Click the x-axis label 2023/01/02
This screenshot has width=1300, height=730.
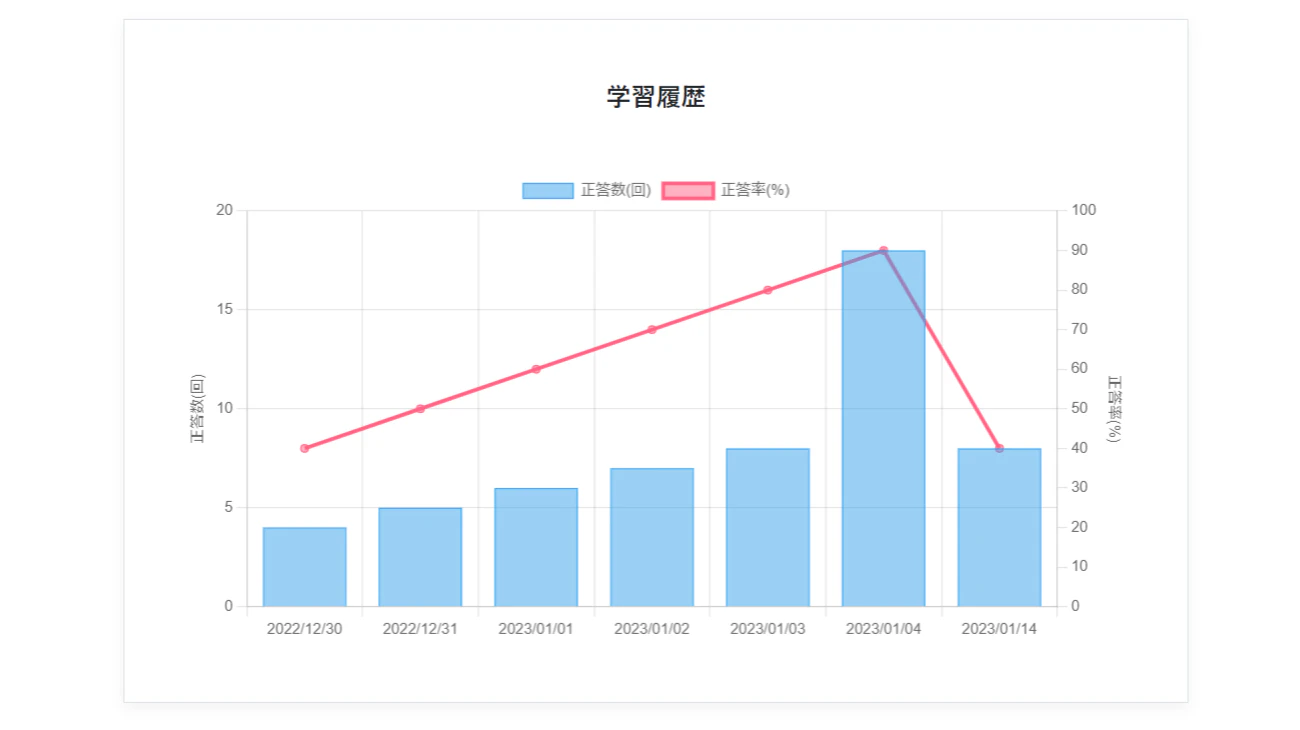[652, 629]
